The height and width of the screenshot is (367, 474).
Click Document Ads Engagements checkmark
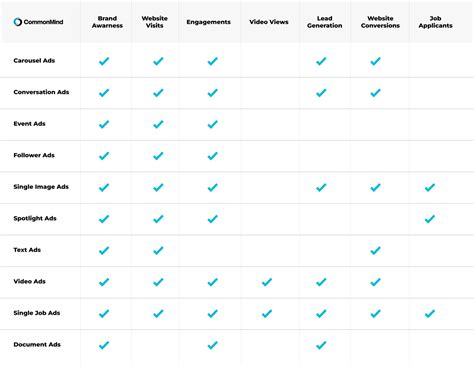tap(212, 345)
